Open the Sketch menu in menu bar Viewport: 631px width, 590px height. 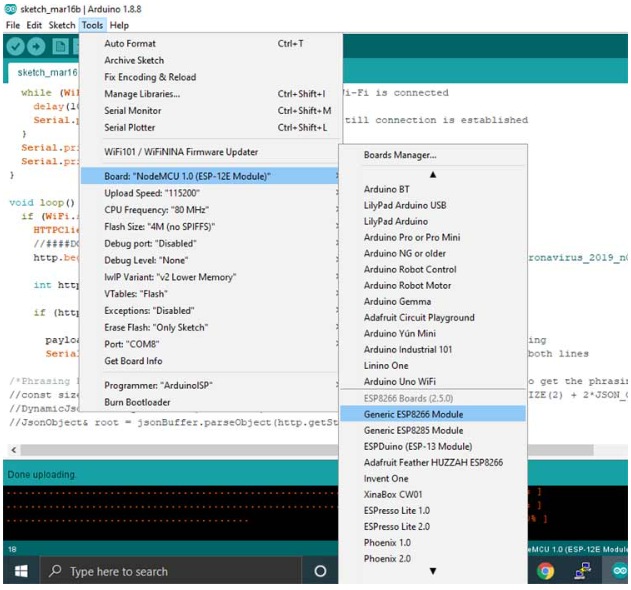pyautogui.click(x=62, y=25)
